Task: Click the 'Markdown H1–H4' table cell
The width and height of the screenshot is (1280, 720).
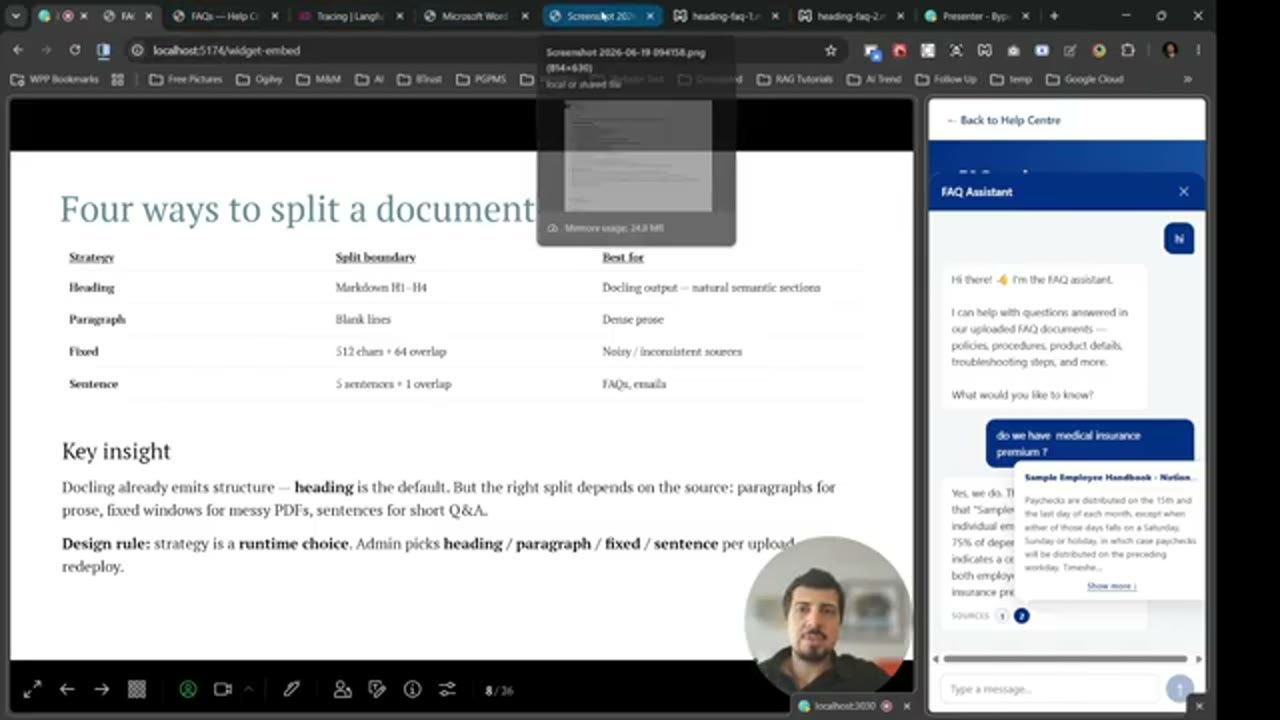Action: (381, 288)
